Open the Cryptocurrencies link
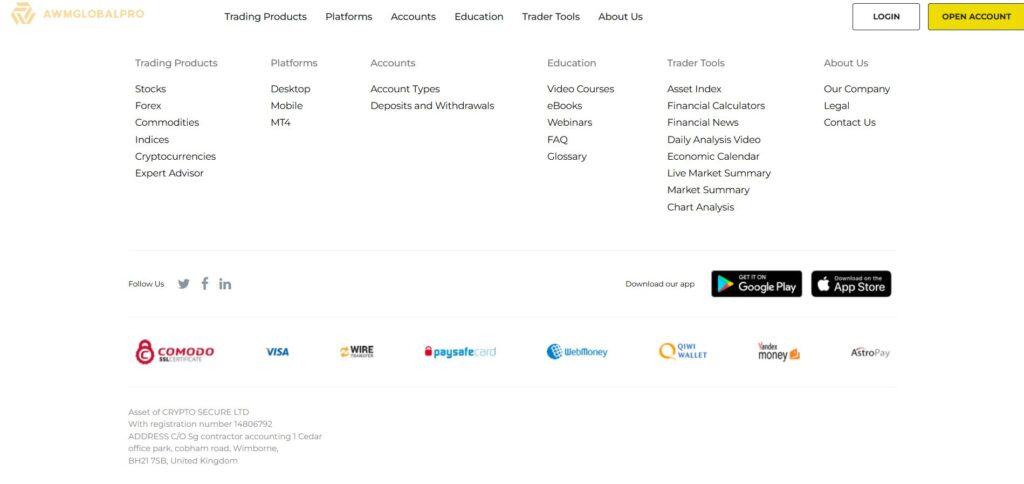Viewport: 1024px width, 484px height. [175, 156]
